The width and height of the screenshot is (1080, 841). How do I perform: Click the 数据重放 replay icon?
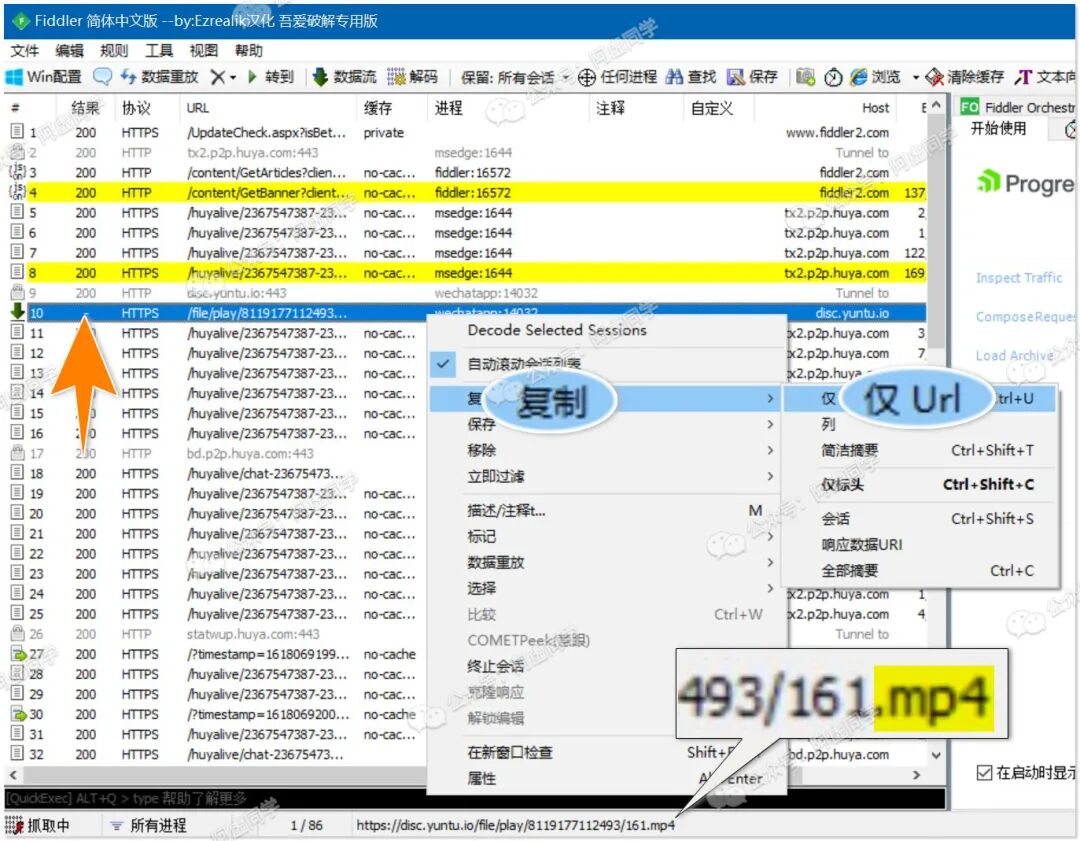click(x=127, y=76)
